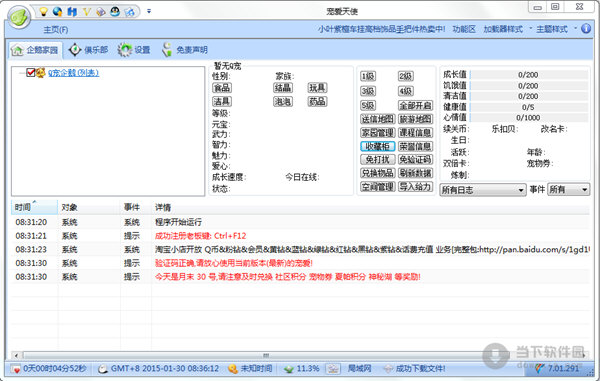
Task: Click the 功能区 menu item
Action: (x=464, y=29)
